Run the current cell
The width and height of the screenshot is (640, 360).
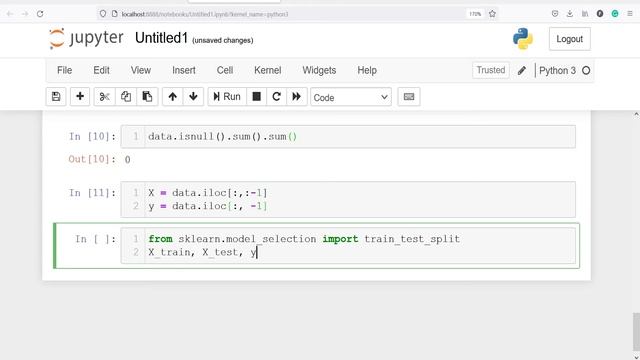point(227,97)
